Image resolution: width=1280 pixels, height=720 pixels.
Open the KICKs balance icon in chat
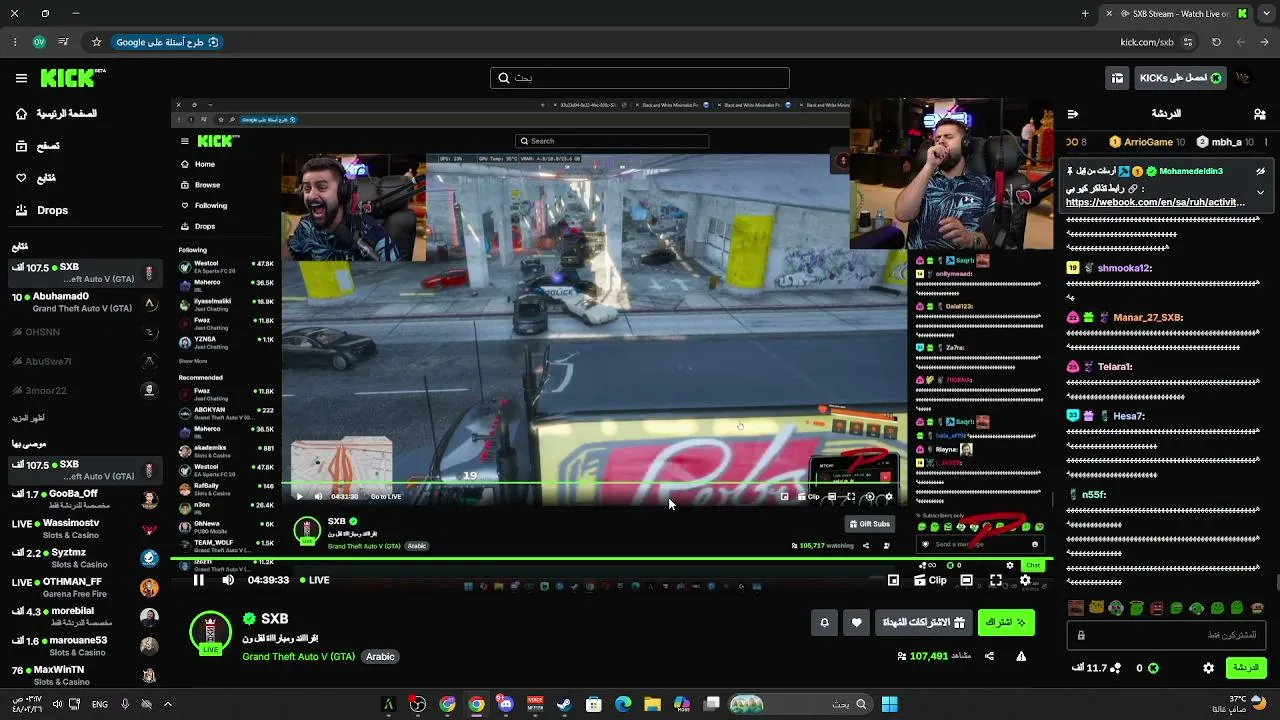pyautogui.click(x=1153, y=668)
